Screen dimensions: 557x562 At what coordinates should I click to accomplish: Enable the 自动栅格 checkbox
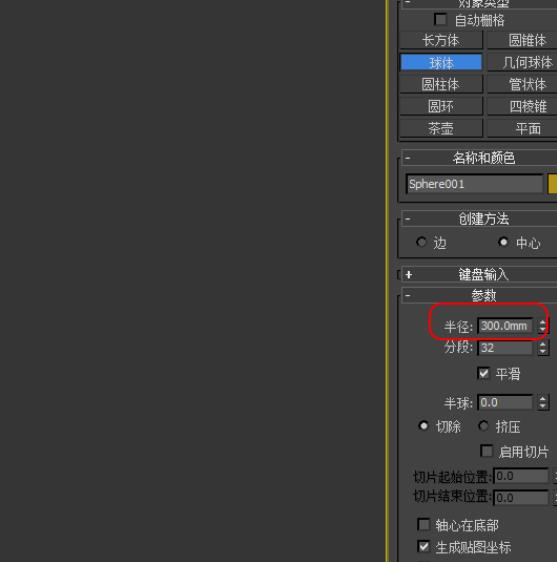point(441,19)
